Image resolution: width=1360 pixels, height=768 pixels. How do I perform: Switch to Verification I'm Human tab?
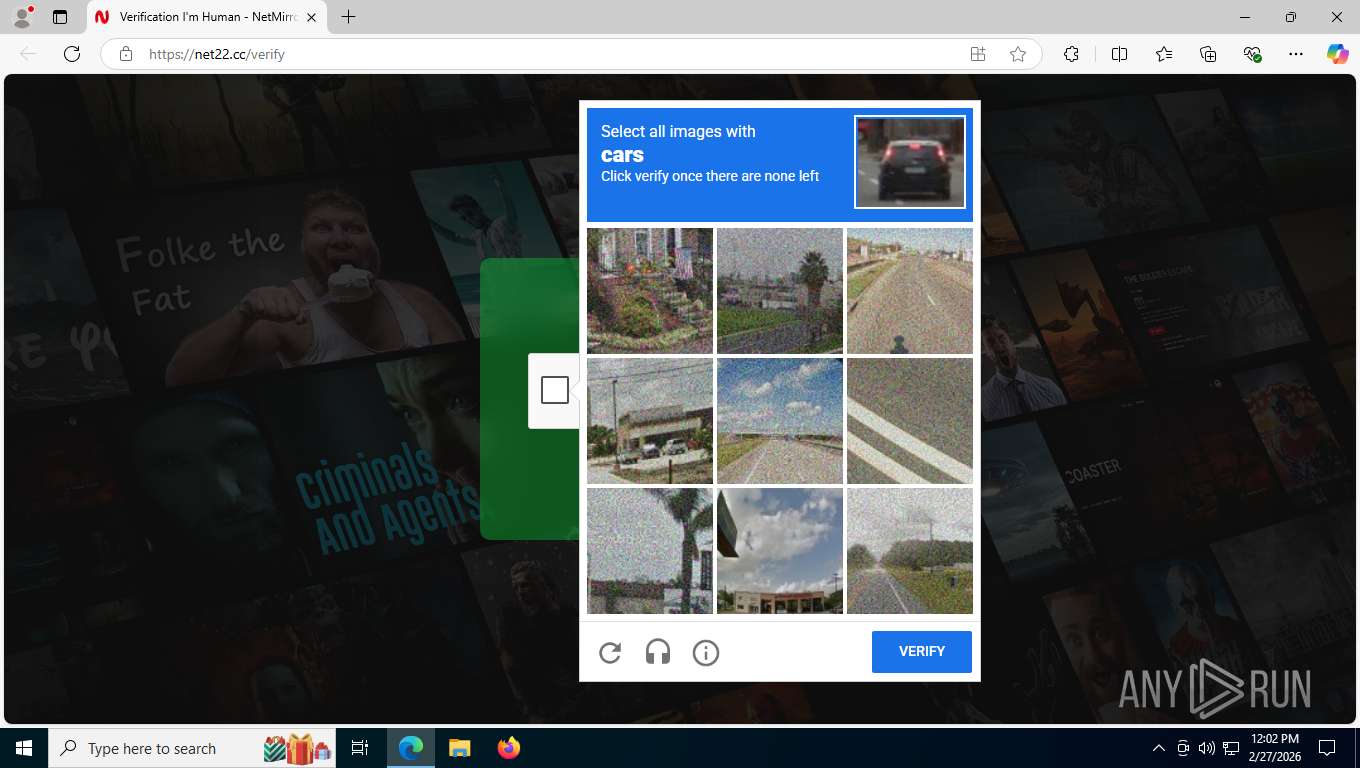coord(205,17)
